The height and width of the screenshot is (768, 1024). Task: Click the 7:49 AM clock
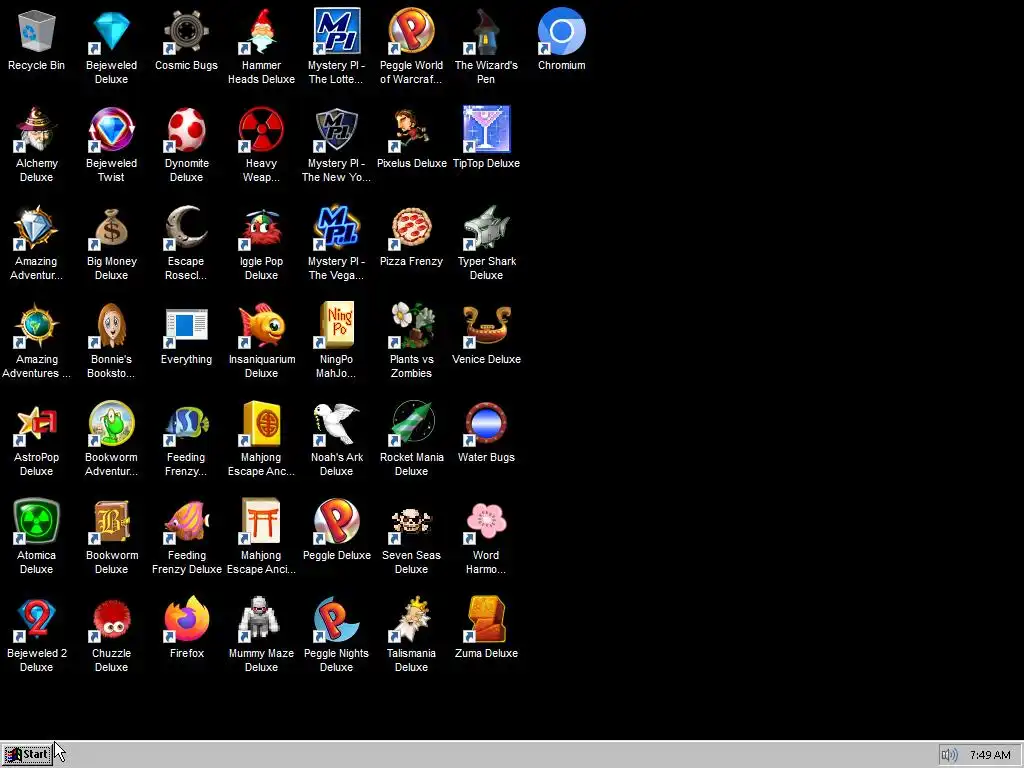990,756
